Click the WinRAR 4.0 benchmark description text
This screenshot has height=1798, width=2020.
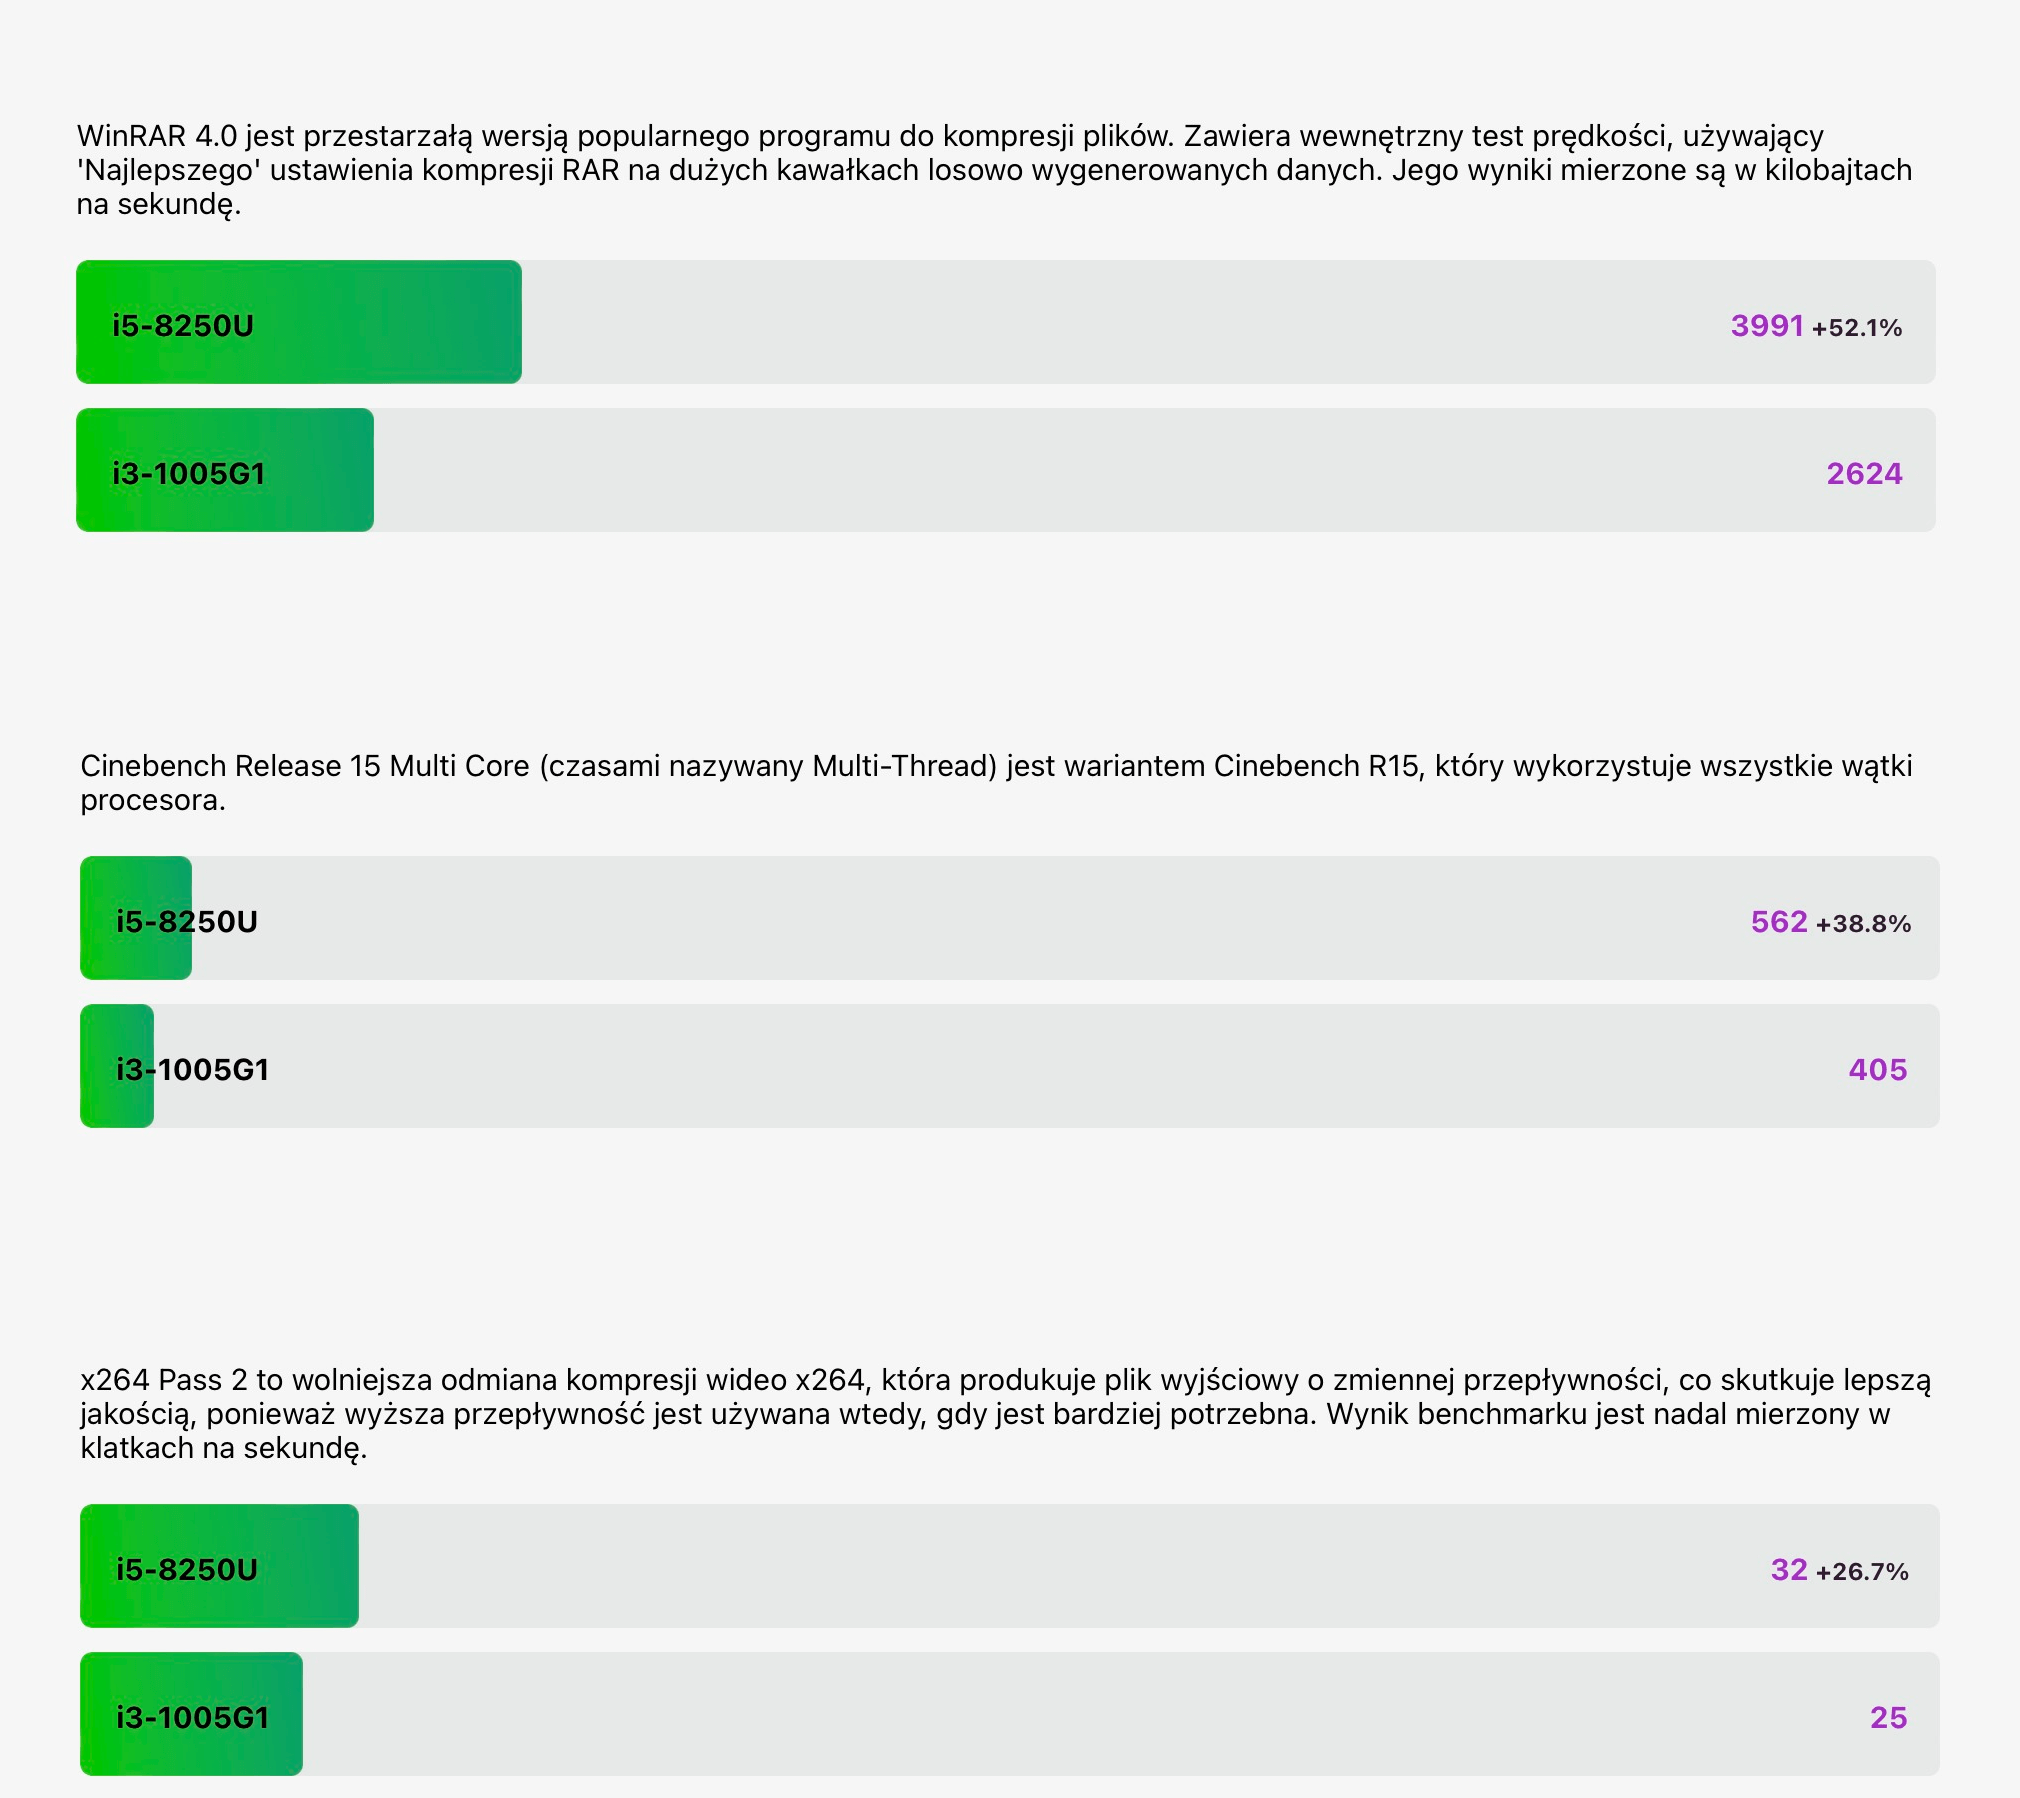pyautogui.click(x=994, y=170)
